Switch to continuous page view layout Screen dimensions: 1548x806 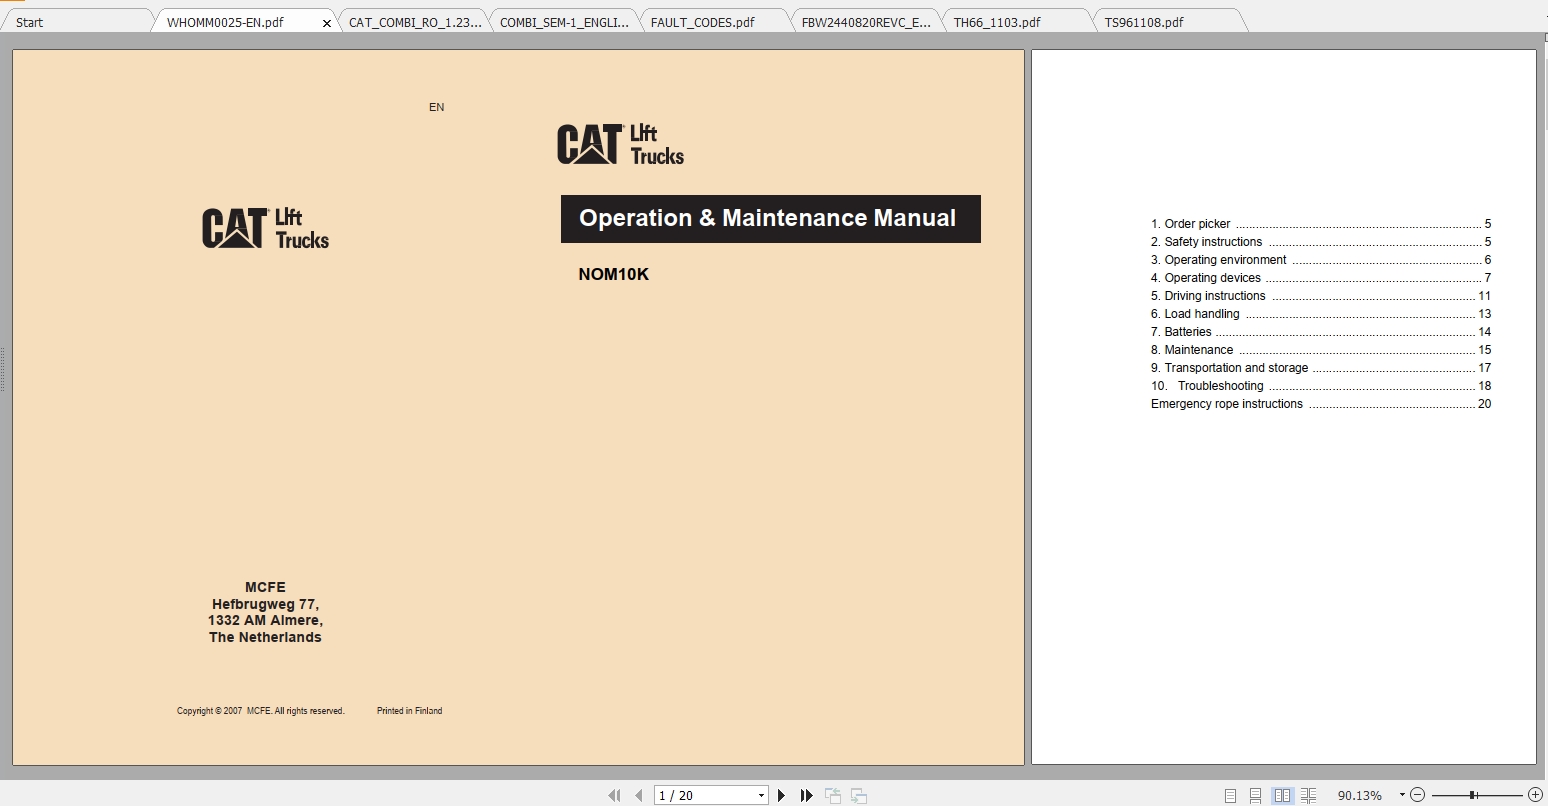pyautogui.click(x=1255, y=796)
